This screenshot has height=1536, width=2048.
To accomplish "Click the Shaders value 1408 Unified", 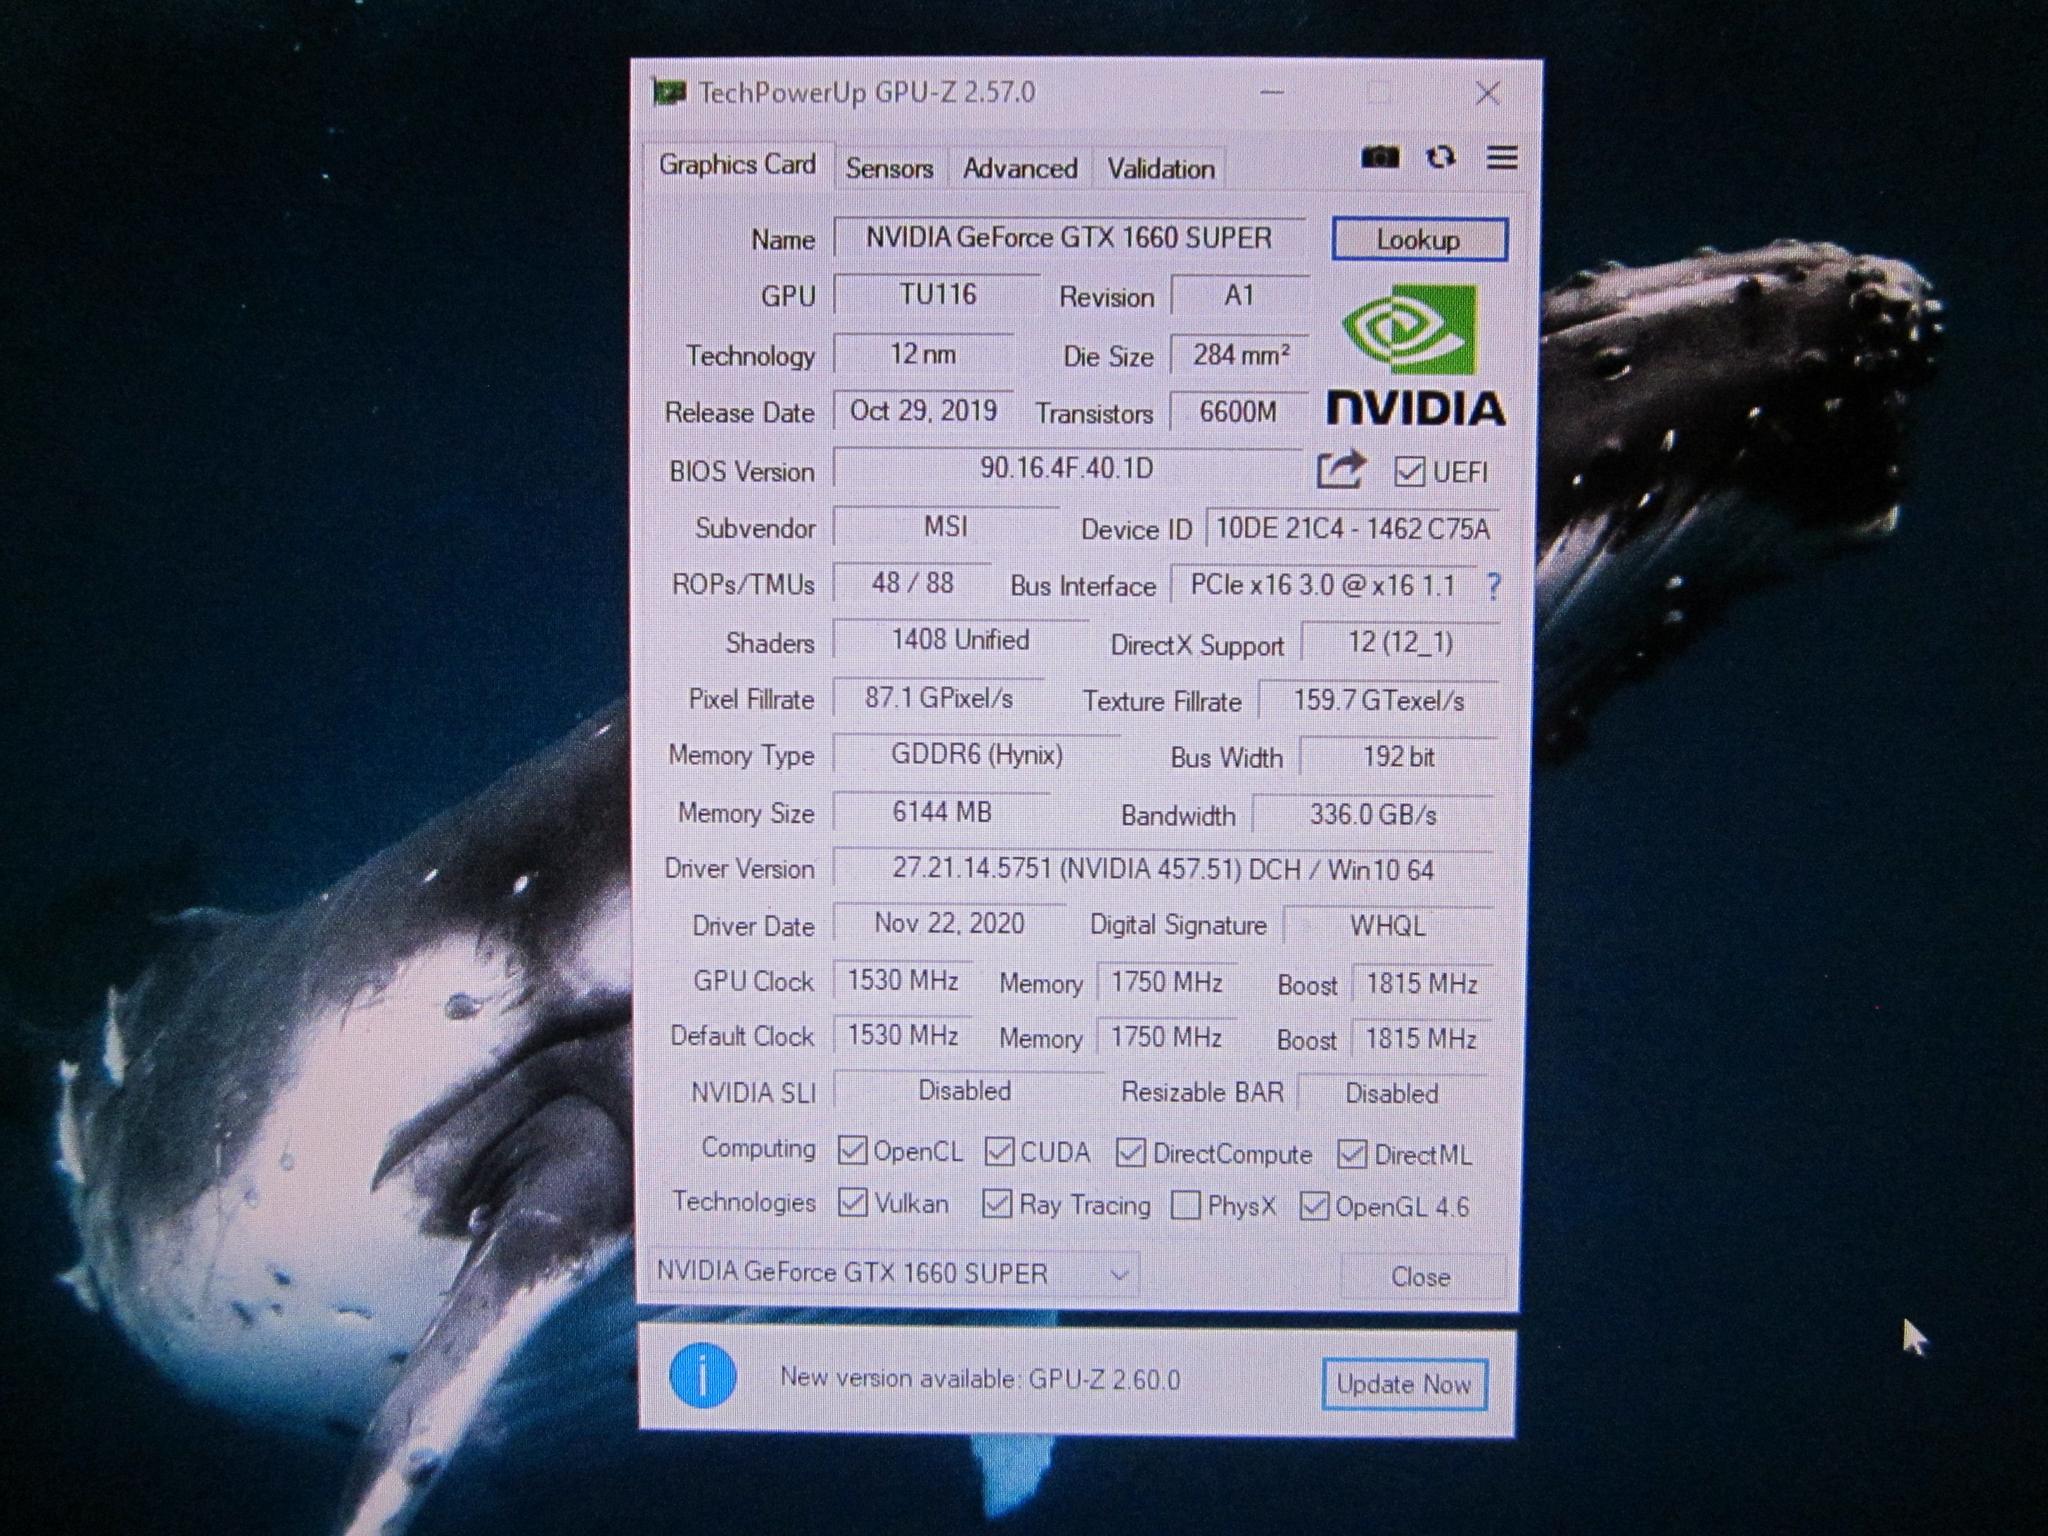I will click(960, 640).
